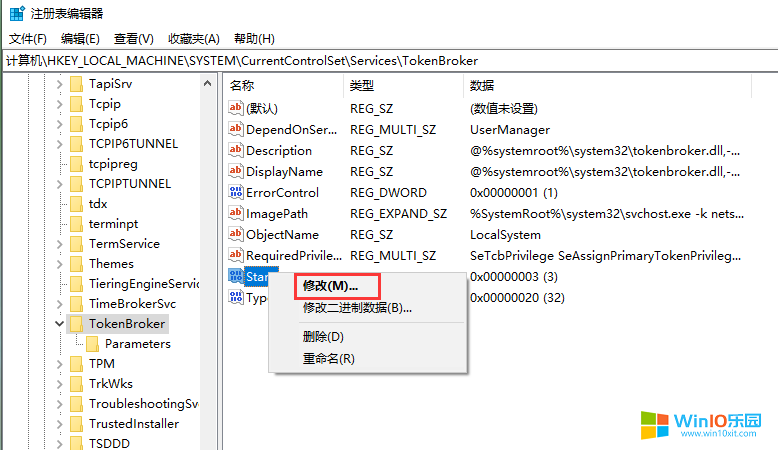Select the TieringEngineService key label

(x=144, y=284)
